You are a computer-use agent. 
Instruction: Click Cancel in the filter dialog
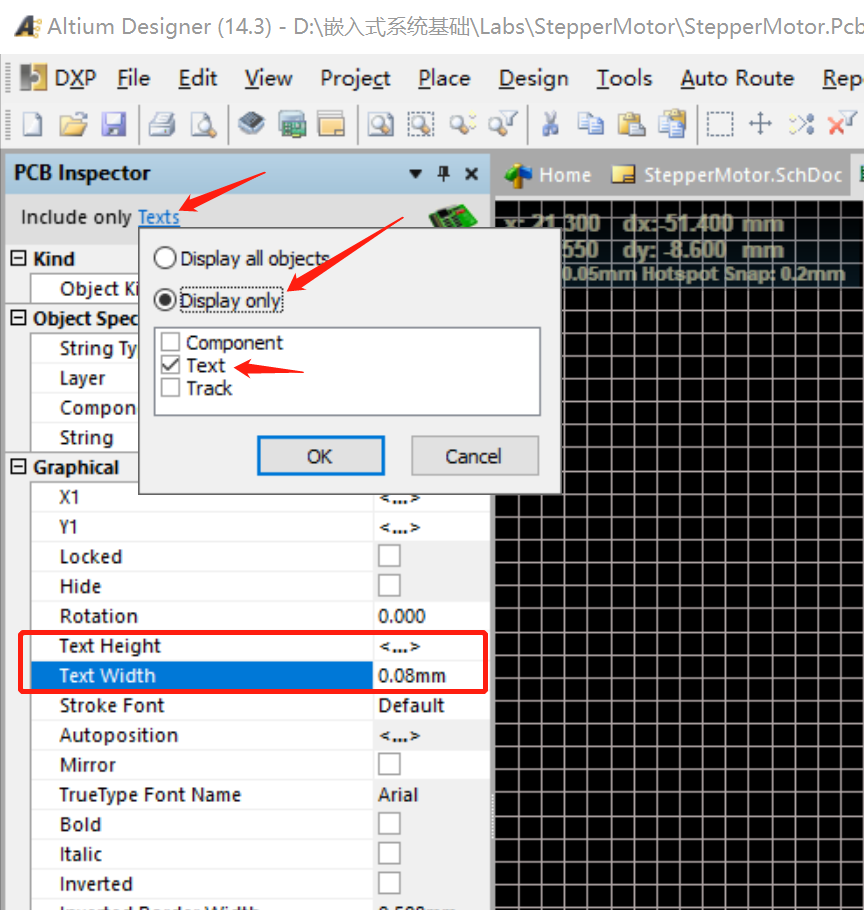pyautogui.click(x=473, y=456)
